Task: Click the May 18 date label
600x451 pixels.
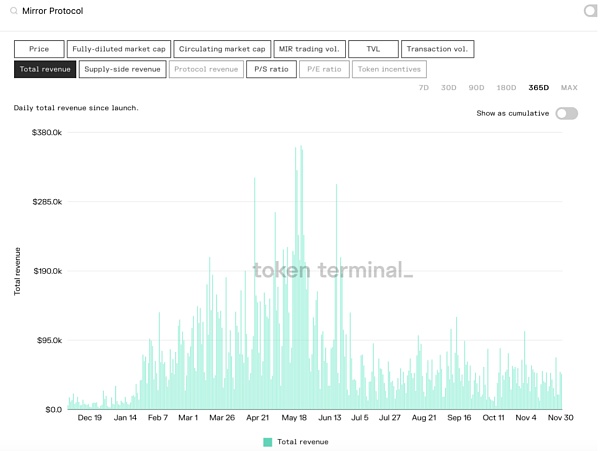Action: [294, 418]
